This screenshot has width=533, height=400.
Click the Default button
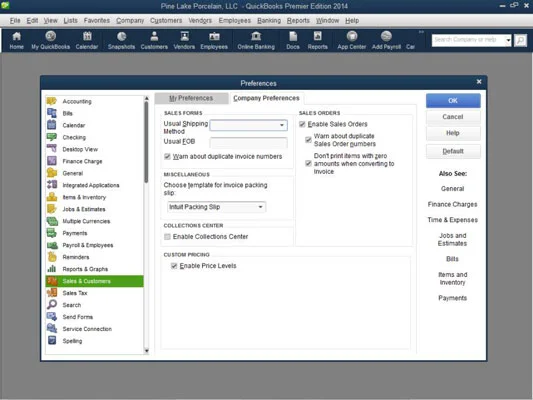[453, 151]
